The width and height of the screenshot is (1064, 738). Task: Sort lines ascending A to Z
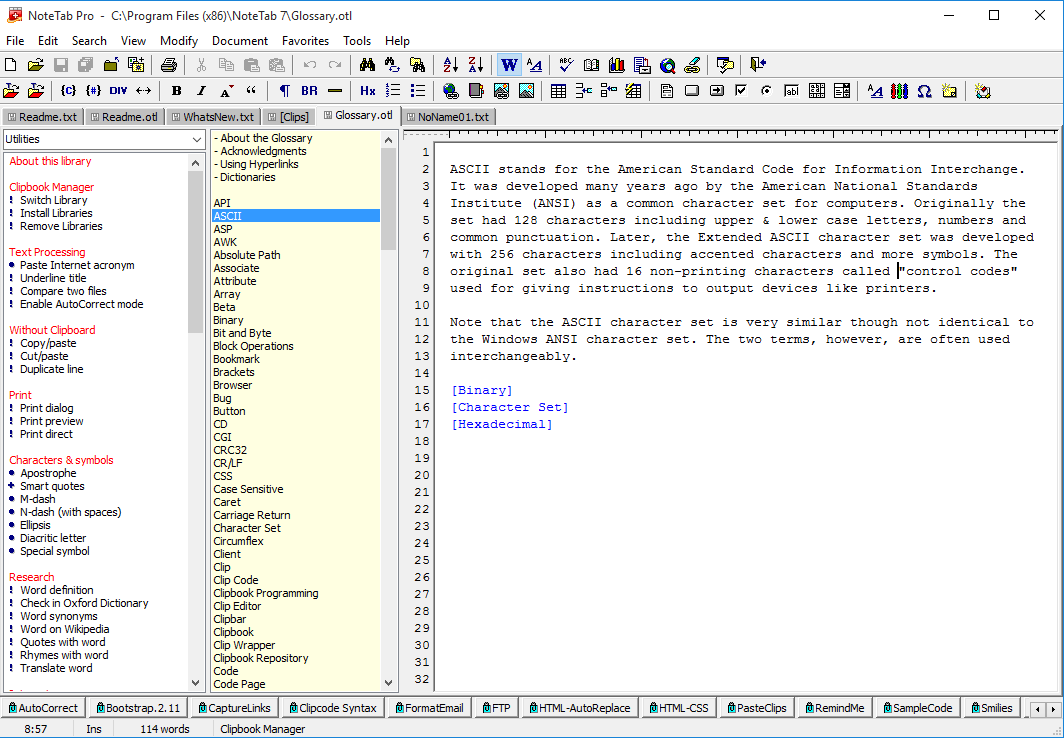click(449, 64)
